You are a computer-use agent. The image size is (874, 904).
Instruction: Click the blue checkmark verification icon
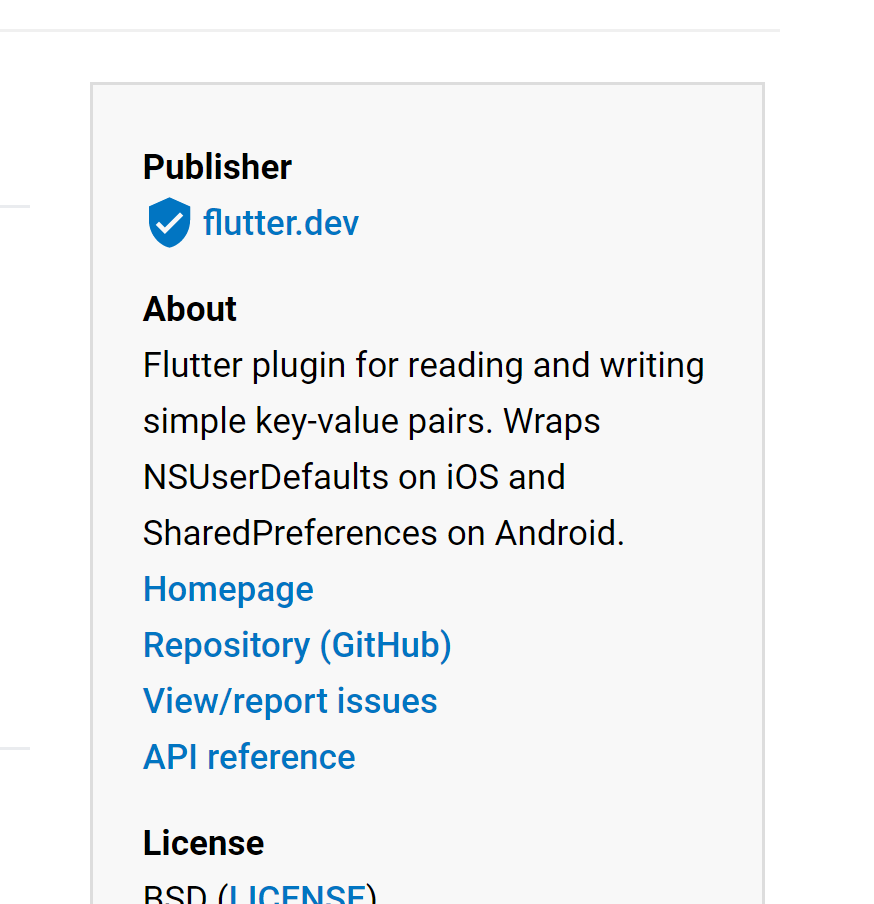[168, 222]
